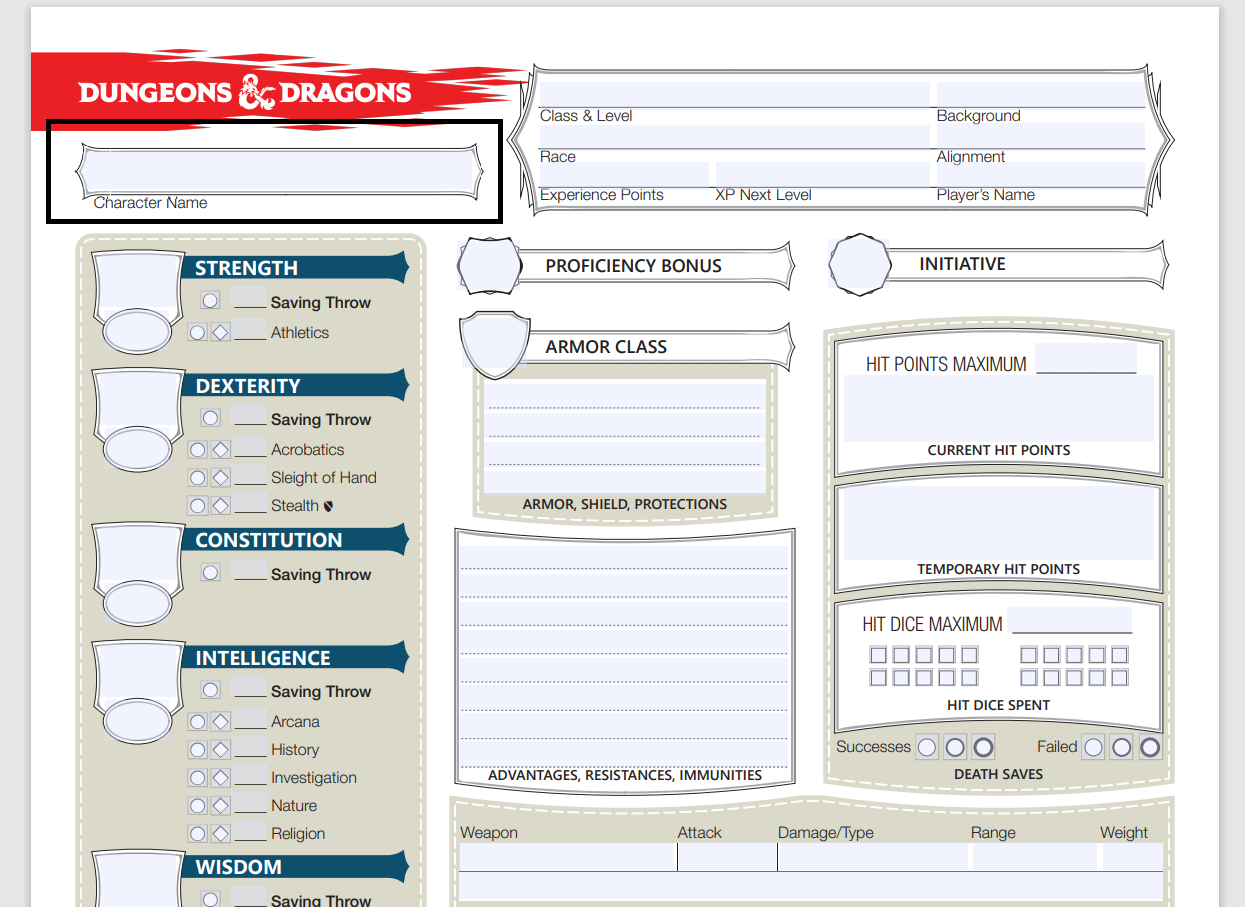This screenshot has width=1245, height=907.
Task: Click the Constitution score box
Action: coord(138,552)
